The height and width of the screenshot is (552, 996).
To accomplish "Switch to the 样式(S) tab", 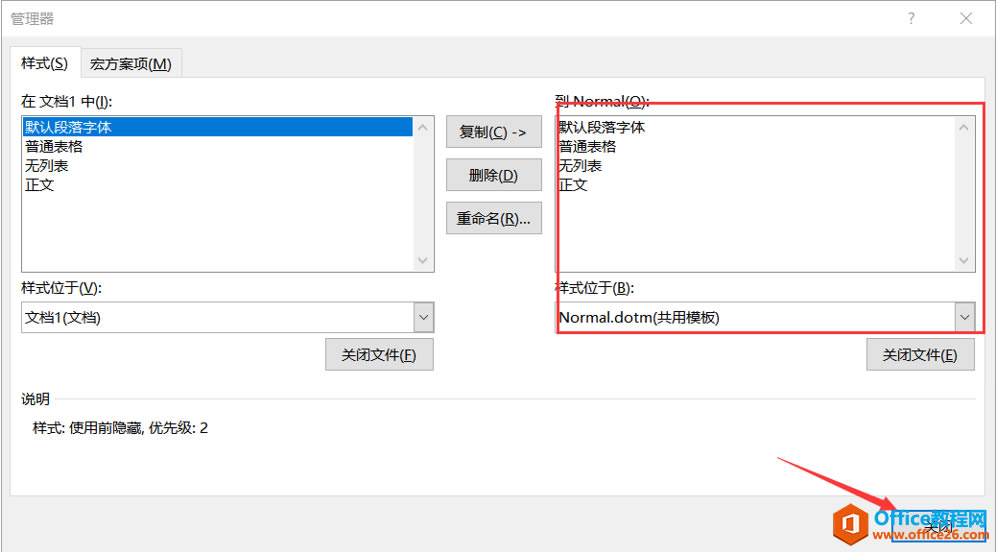I will pos(44,63).
